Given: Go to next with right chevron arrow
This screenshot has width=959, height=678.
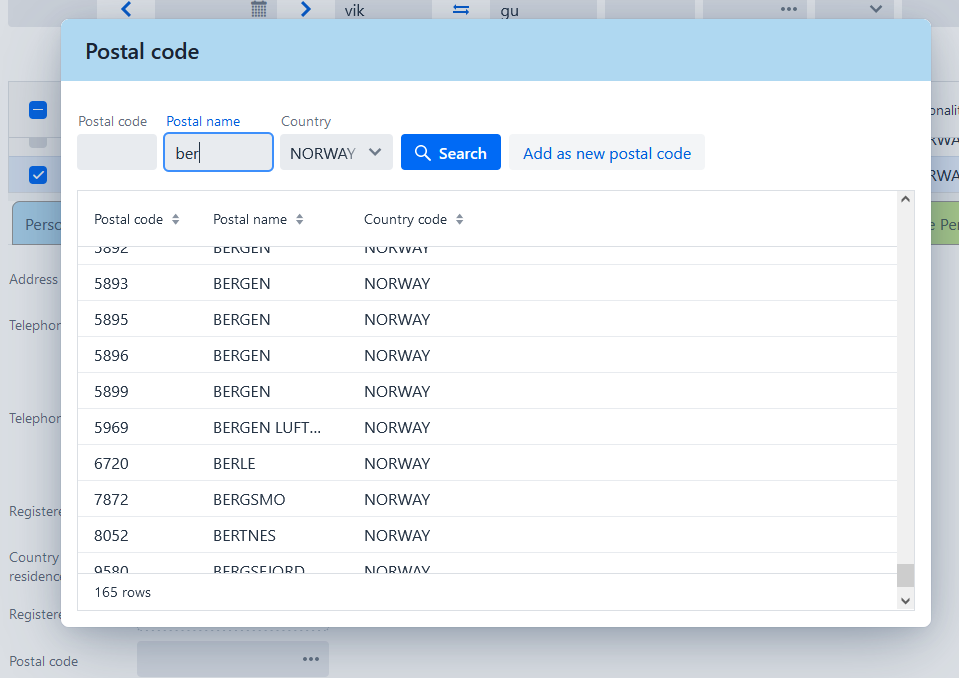Looking at the screenshot, I should click(306, 9).
